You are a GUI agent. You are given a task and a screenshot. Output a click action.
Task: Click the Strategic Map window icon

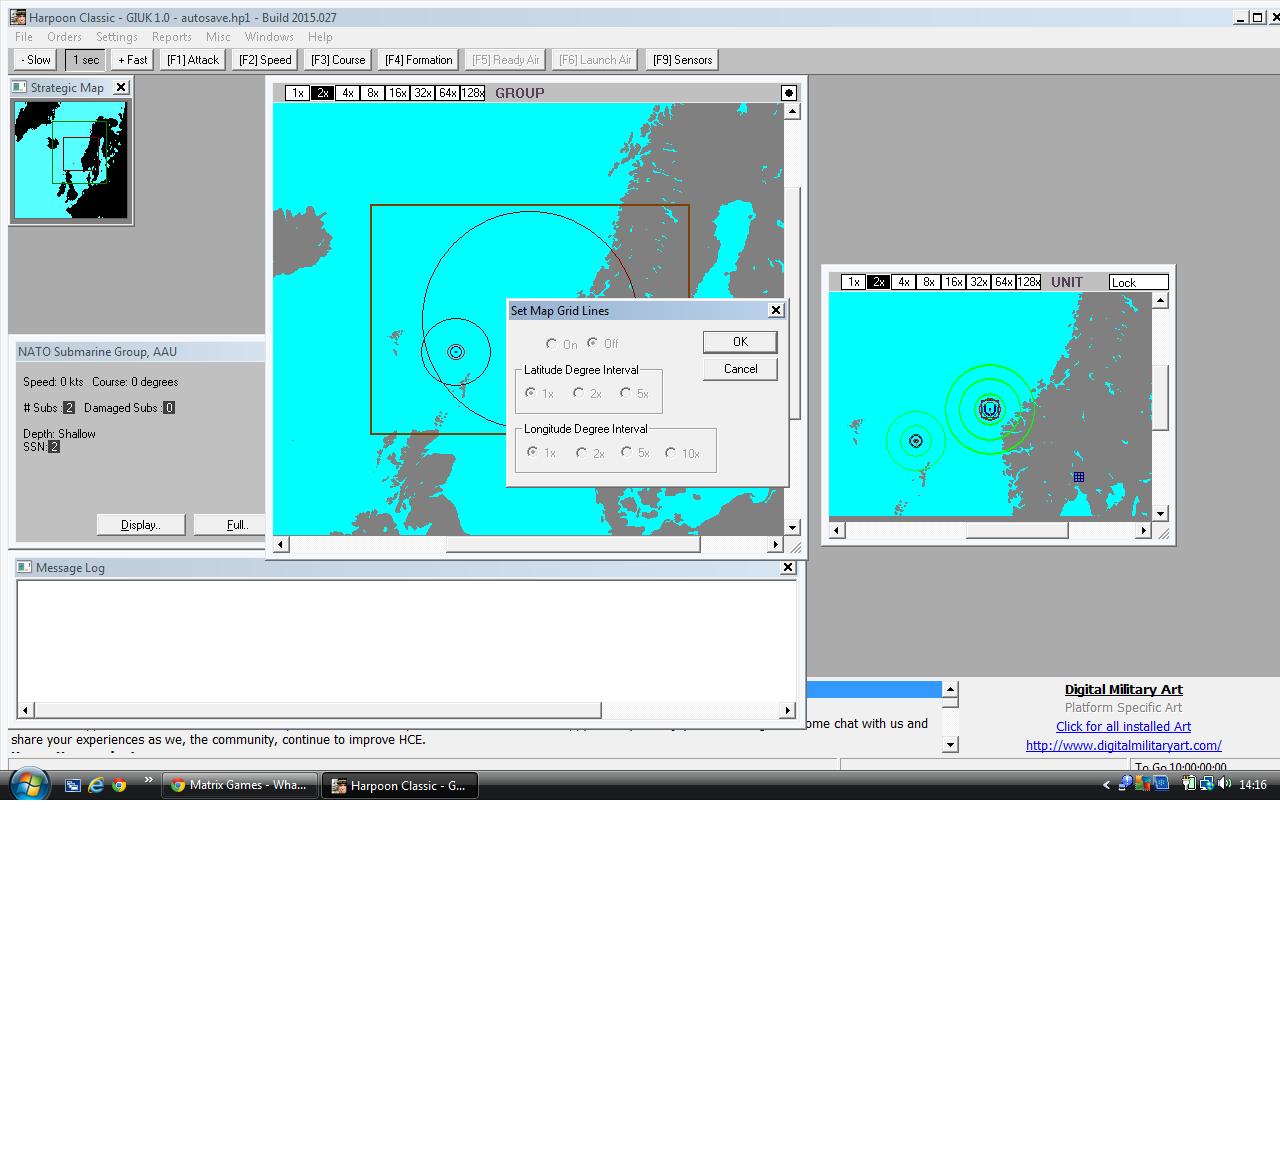tap(20, 87)
